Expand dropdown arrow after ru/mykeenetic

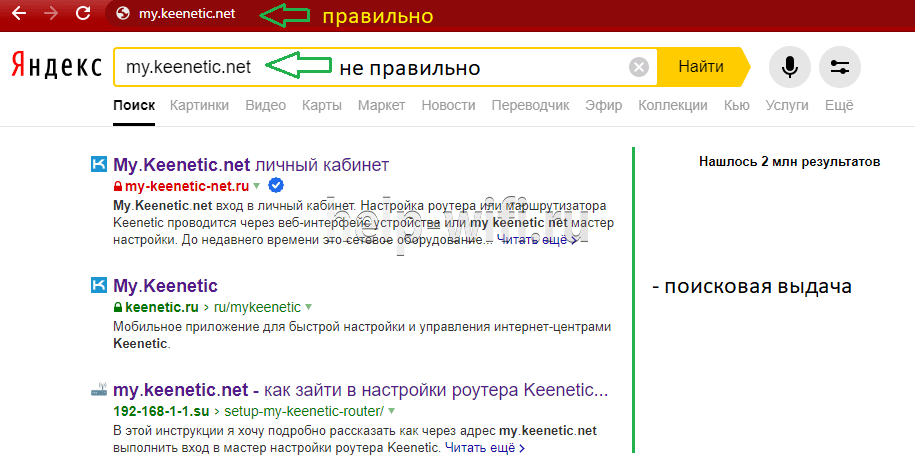308,307
